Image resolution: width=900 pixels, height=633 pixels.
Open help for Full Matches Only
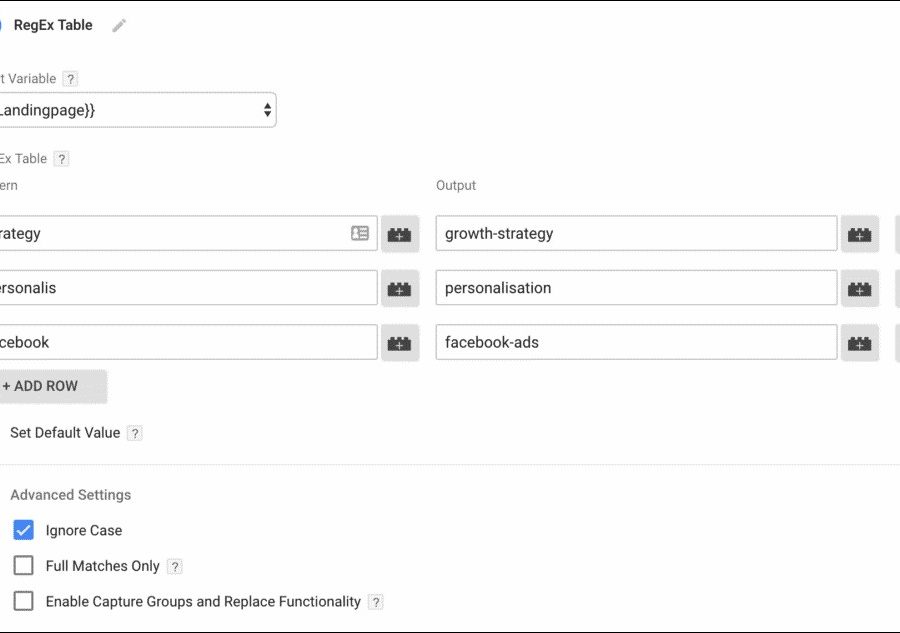[x=175, y=567]
